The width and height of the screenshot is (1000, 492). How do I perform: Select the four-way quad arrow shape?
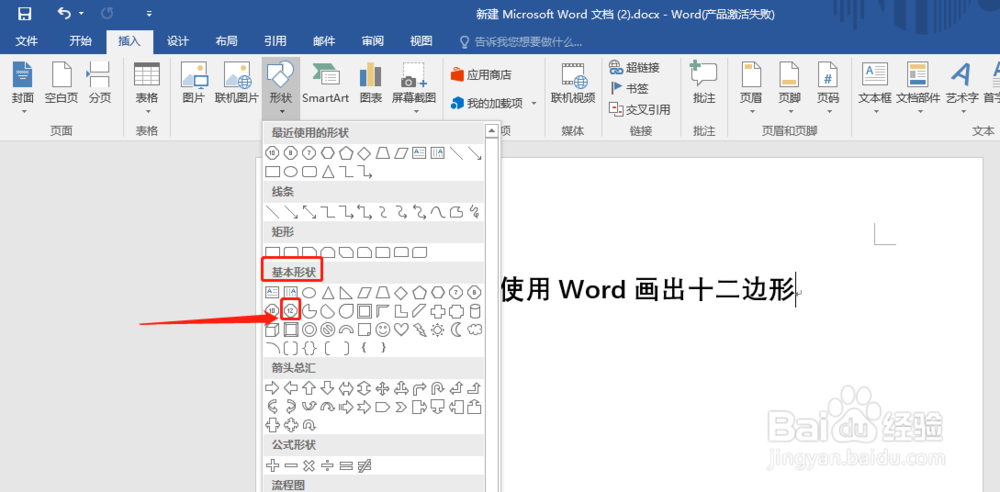point(383,387)
